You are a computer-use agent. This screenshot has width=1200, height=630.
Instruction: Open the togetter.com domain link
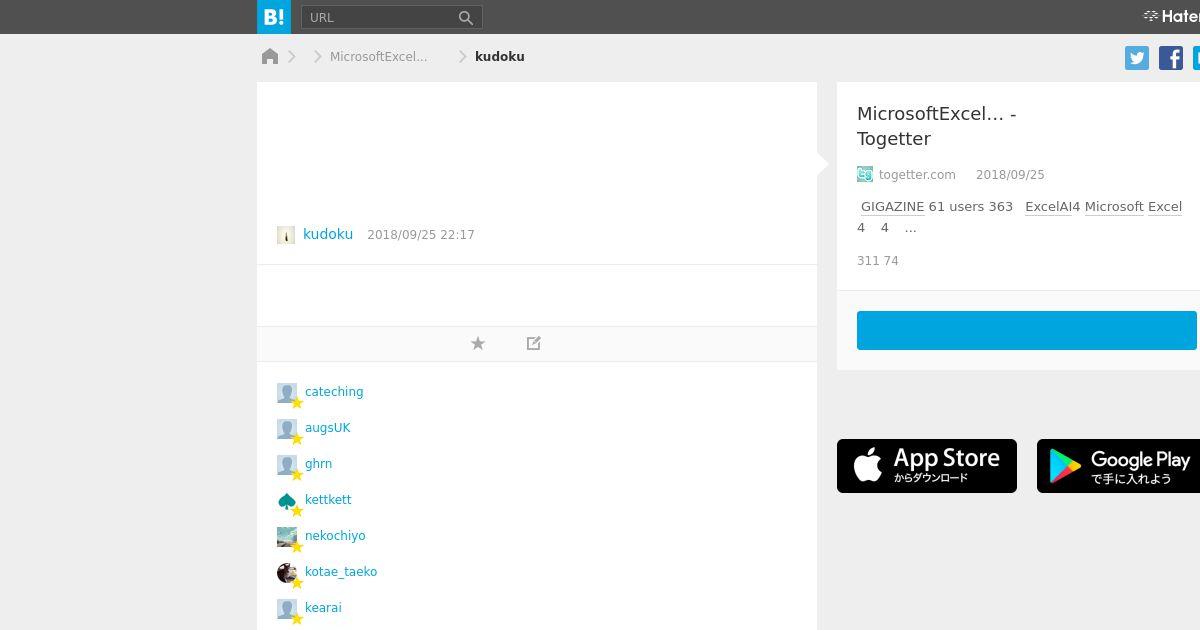917,175
